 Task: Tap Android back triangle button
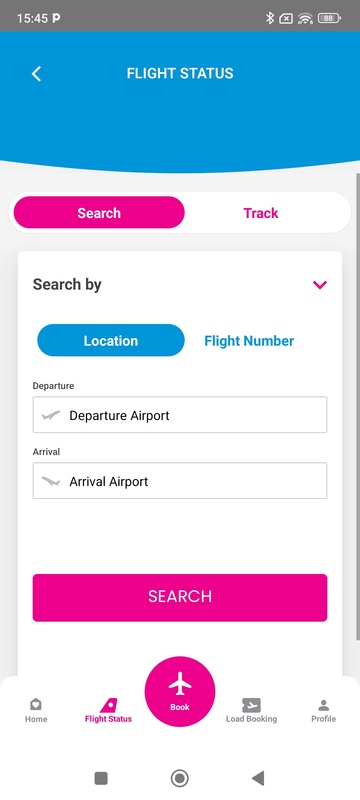258,778
